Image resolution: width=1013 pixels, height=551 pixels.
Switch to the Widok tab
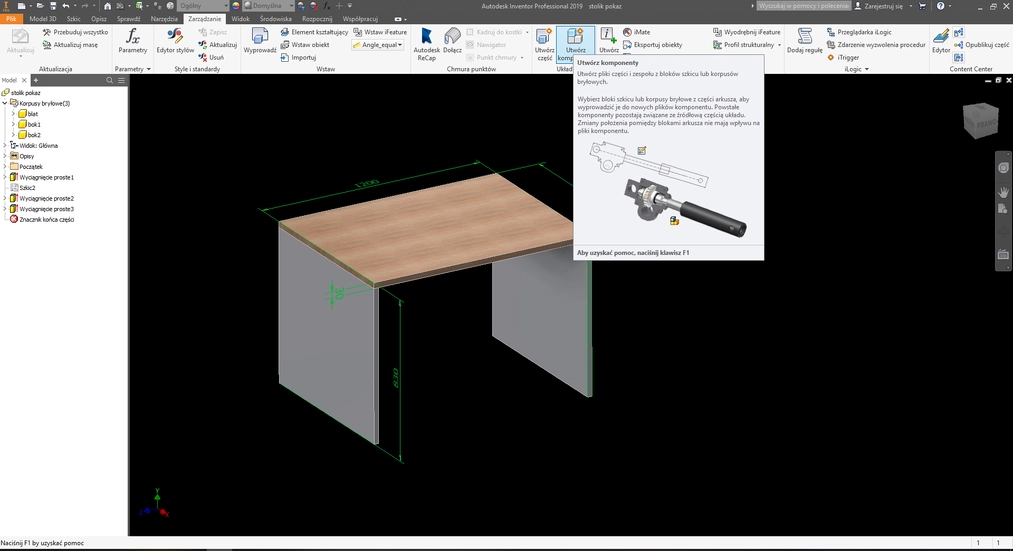point(240,19)
